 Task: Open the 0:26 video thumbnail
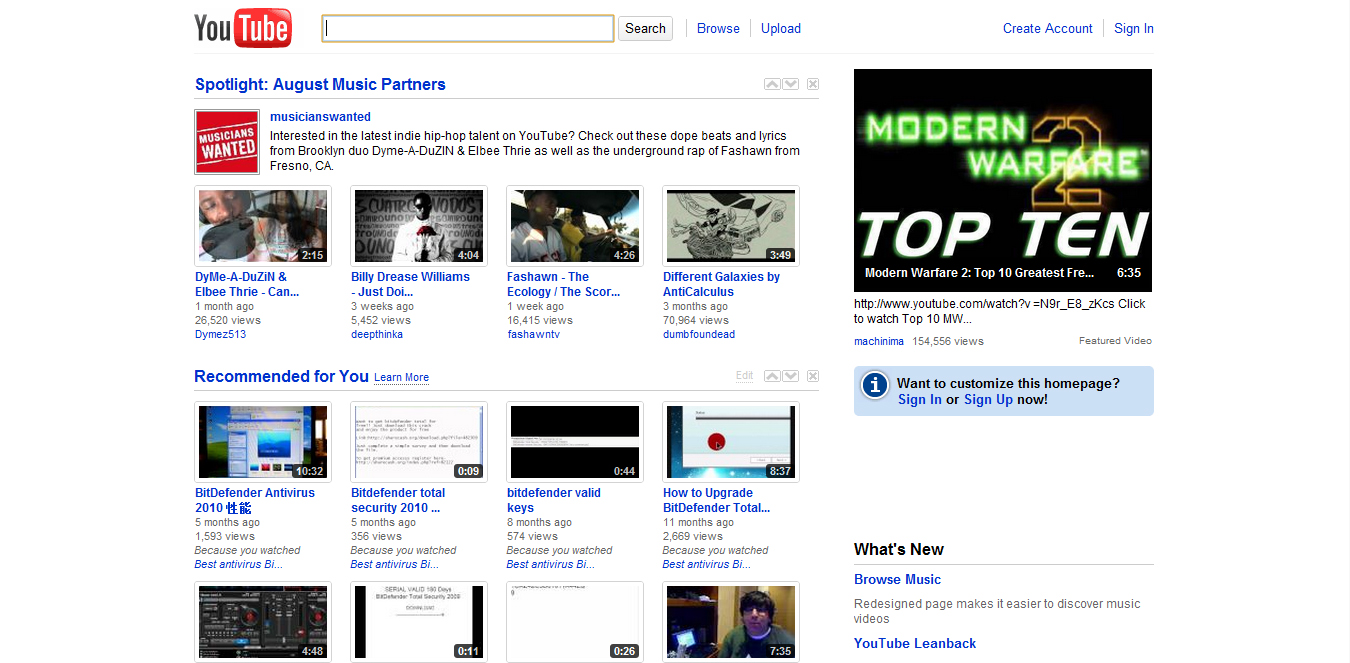pos(575,622)
